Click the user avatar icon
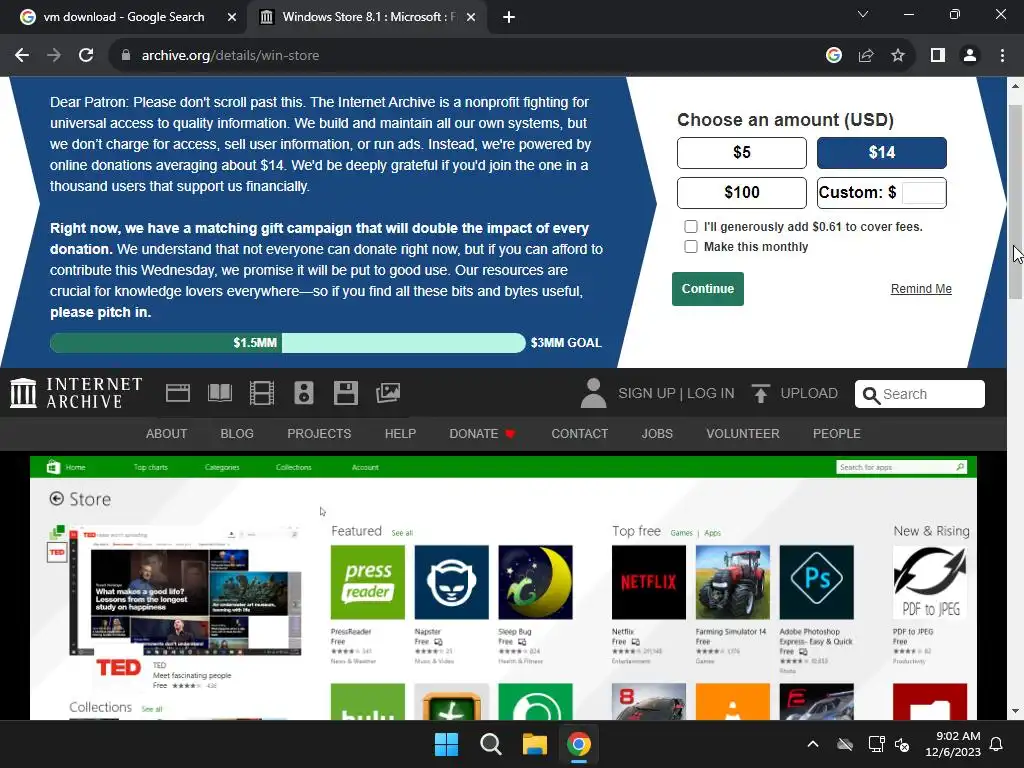Image resolution: width=1024 pixels, height=768 pixels. [593, 393]
